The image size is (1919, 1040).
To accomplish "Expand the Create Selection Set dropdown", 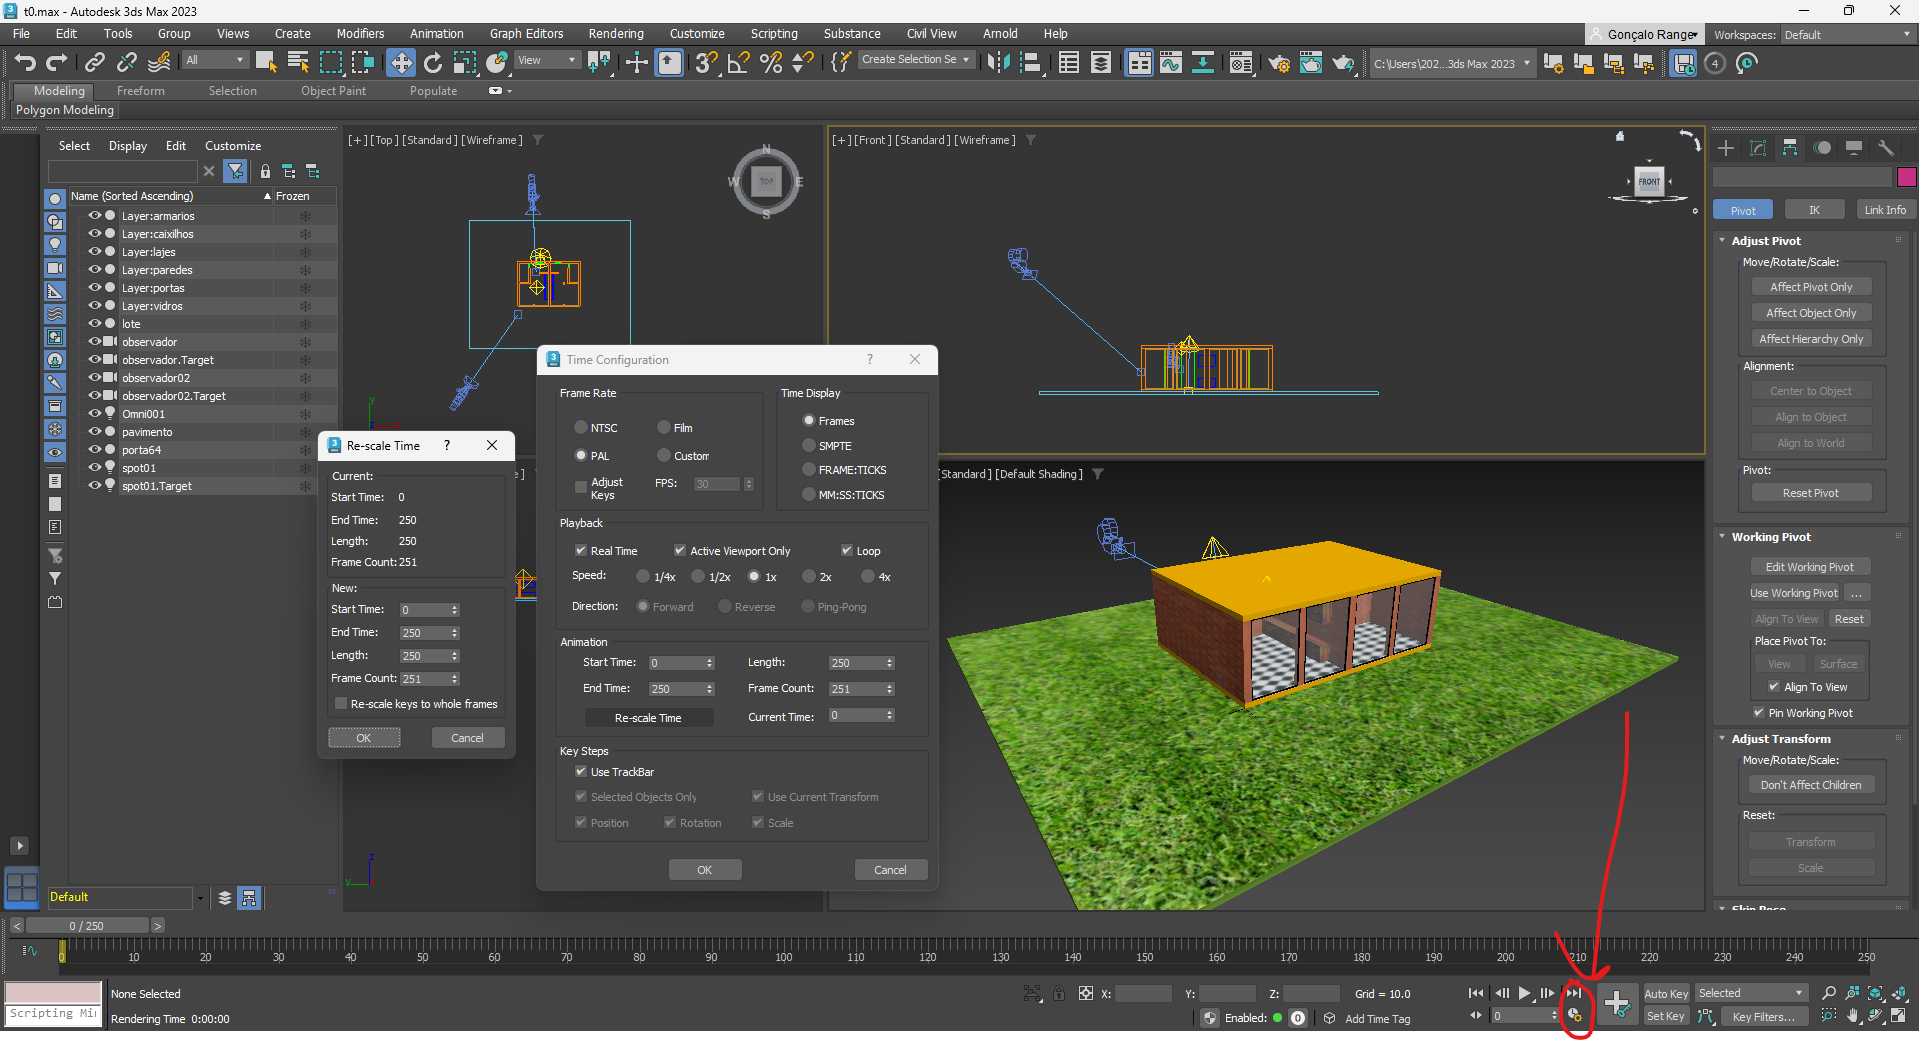I will pyautogui.click(x=966, y=60).
